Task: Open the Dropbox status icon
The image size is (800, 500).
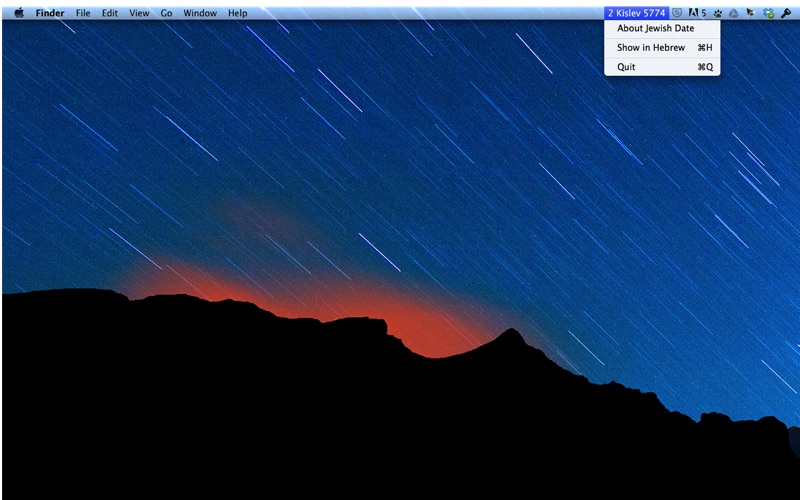Action: [x=768, y=13]
